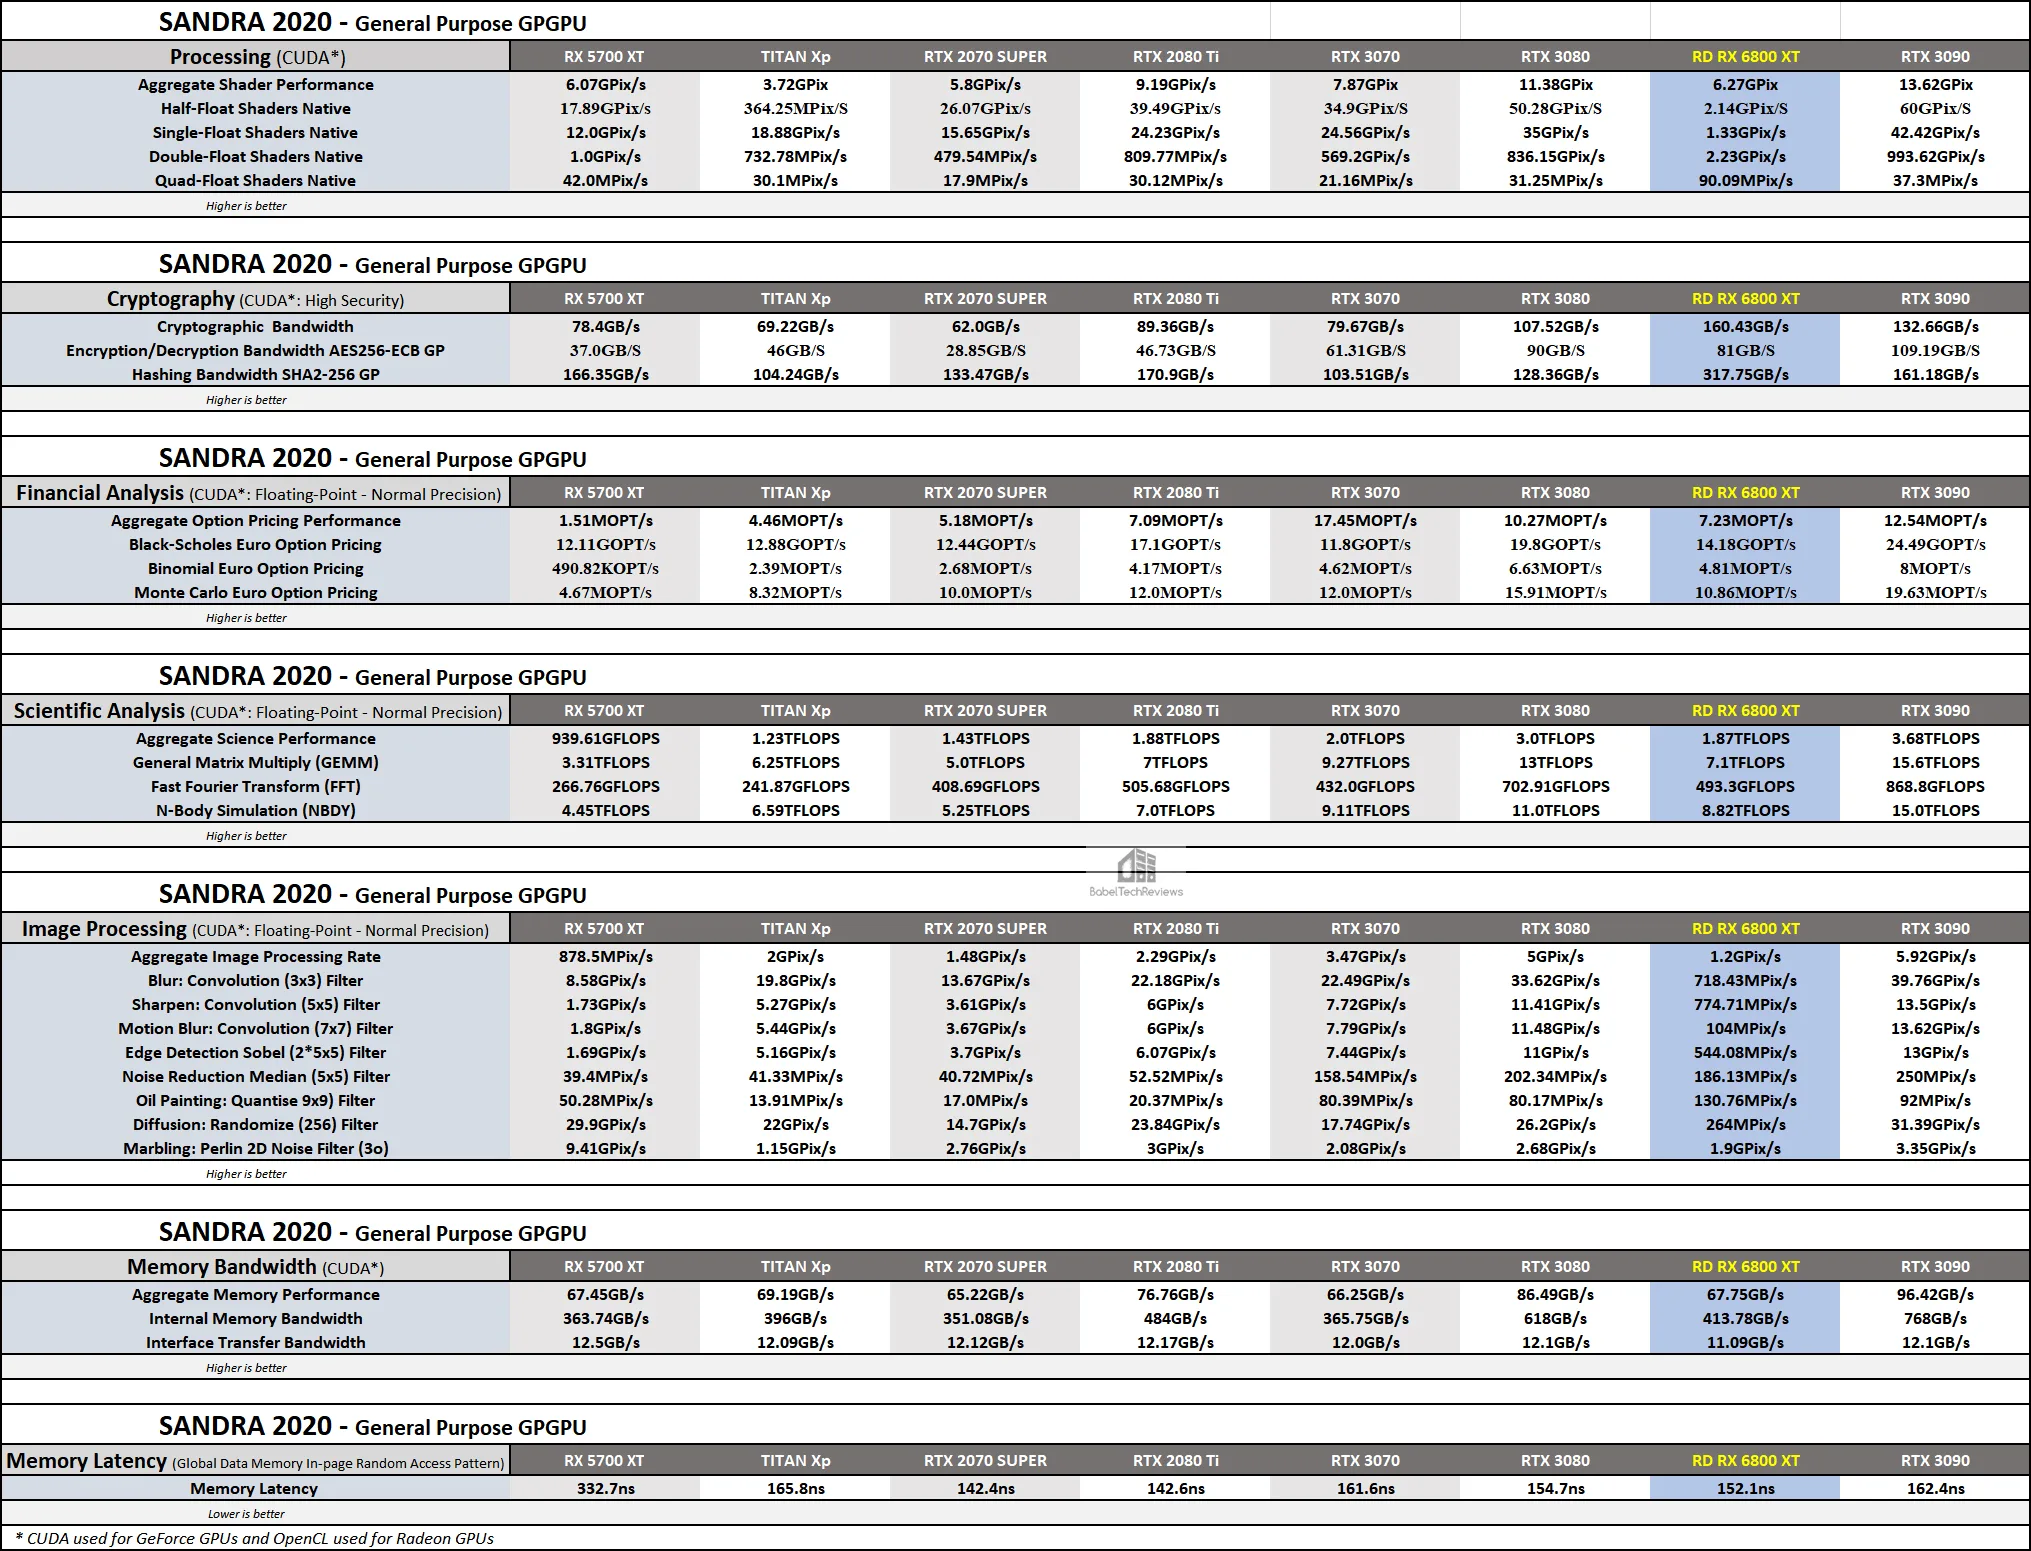
Task: Select the 152.1ns RX 6800 XT latency
Action: pos(1745,1489)
